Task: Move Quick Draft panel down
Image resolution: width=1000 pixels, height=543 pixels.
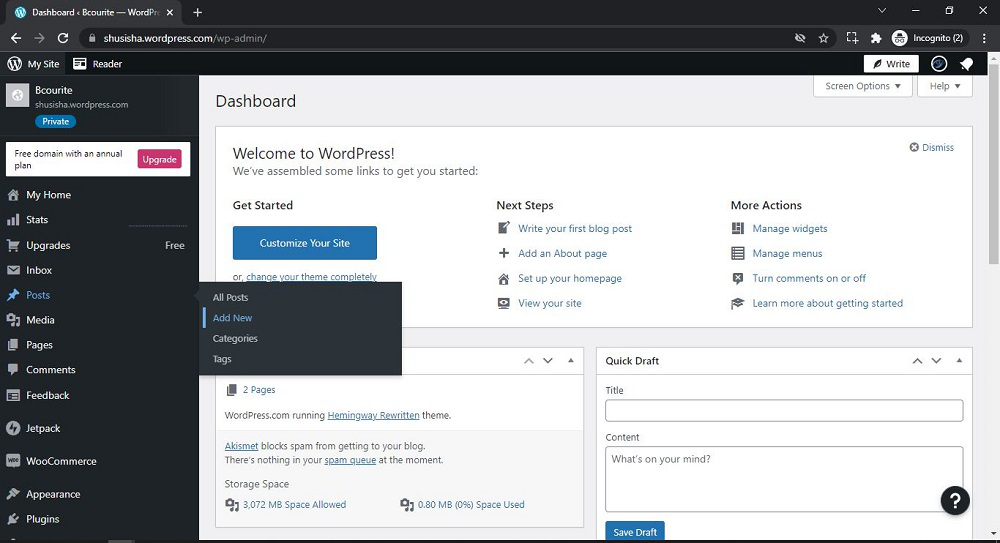Action: coord(936,361)
